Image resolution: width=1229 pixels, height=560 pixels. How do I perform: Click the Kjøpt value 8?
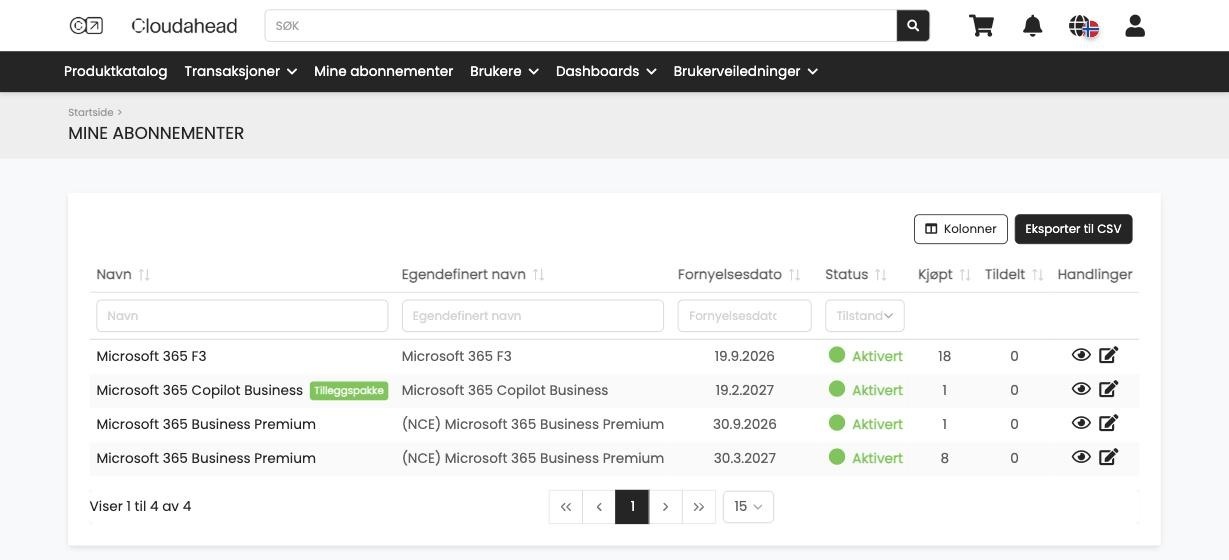coord(945,458)
